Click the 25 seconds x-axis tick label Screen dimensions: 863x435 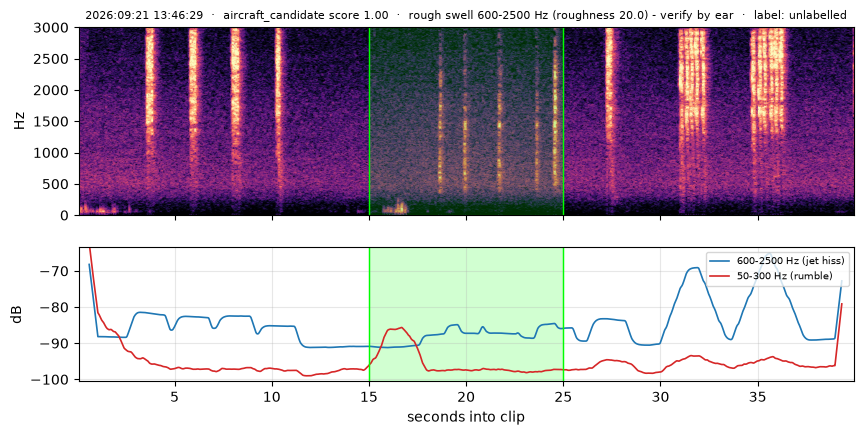[x=564, y=396]
